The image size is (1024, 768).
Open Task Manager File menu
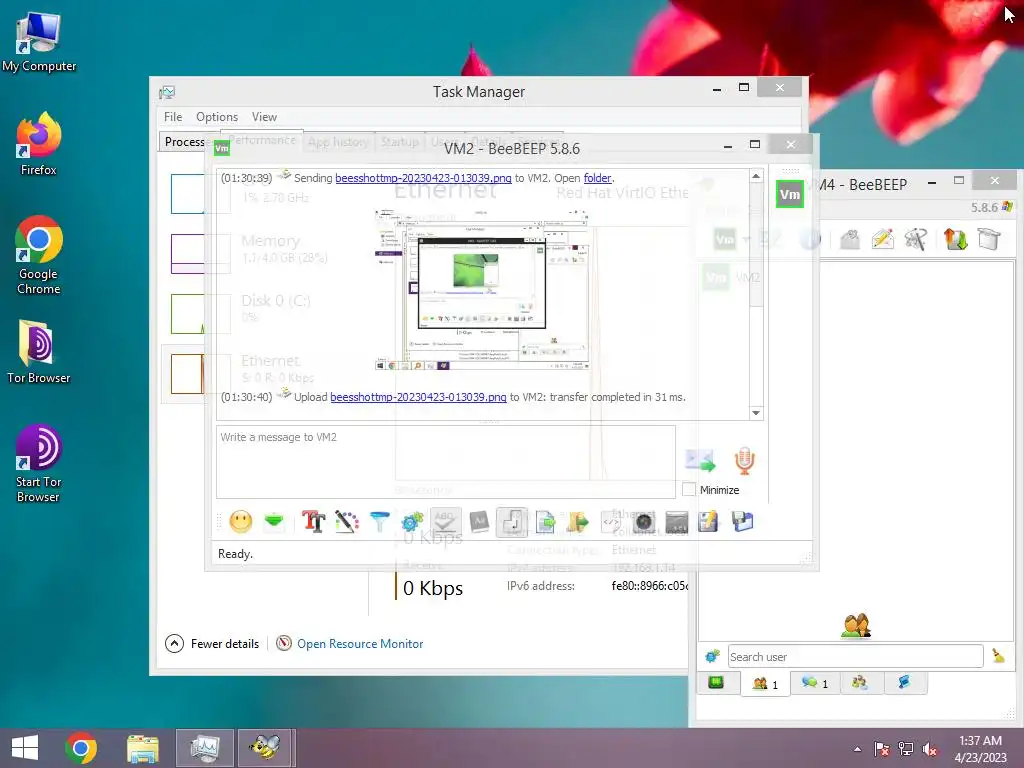point(173,117)
